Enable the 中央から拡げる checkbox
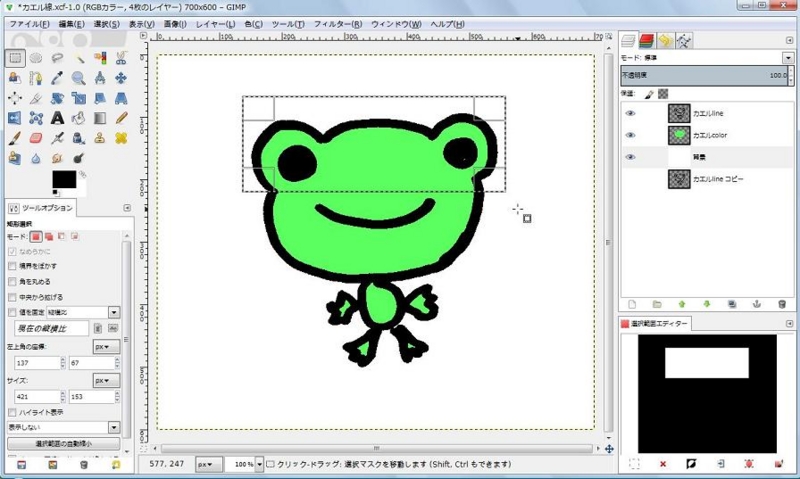800x479 pixels. [12, 297]
